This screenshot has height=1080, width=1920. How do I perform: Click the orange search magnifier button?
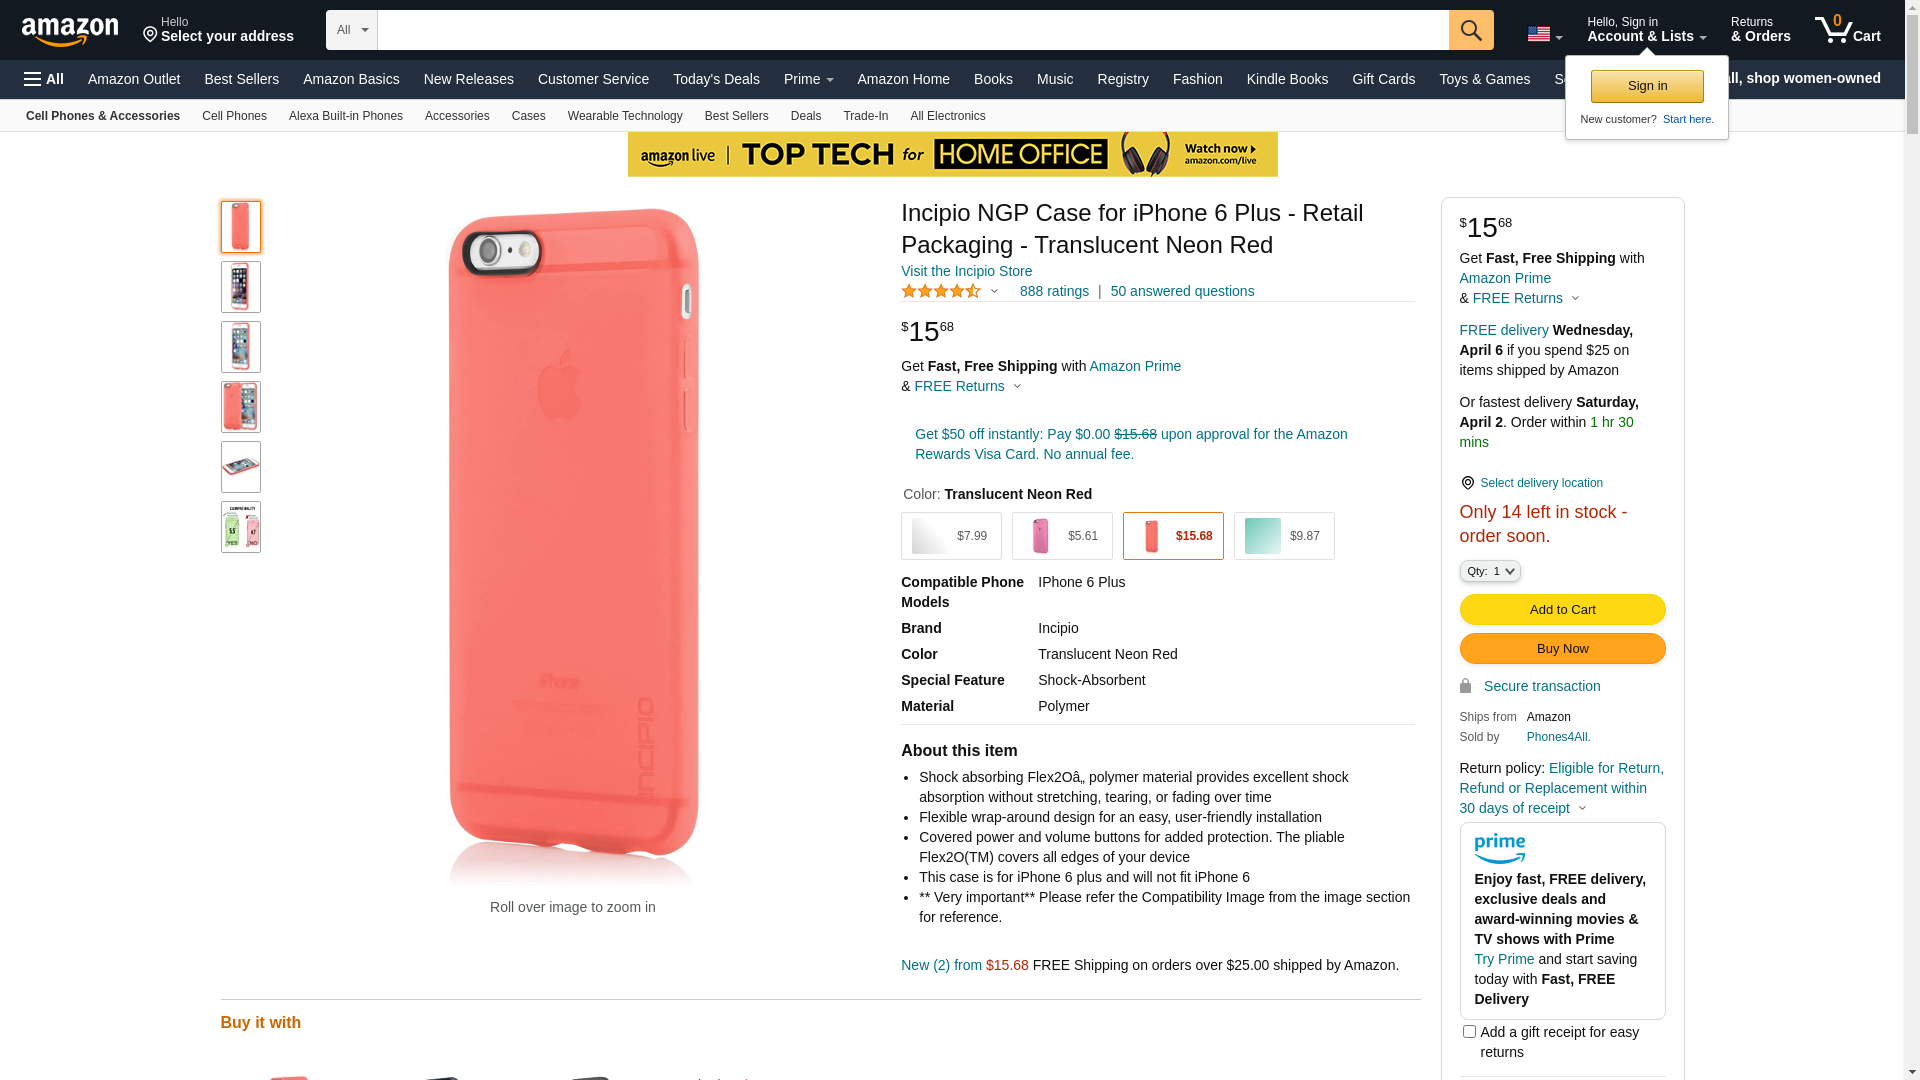click(x=1470, y=30)
